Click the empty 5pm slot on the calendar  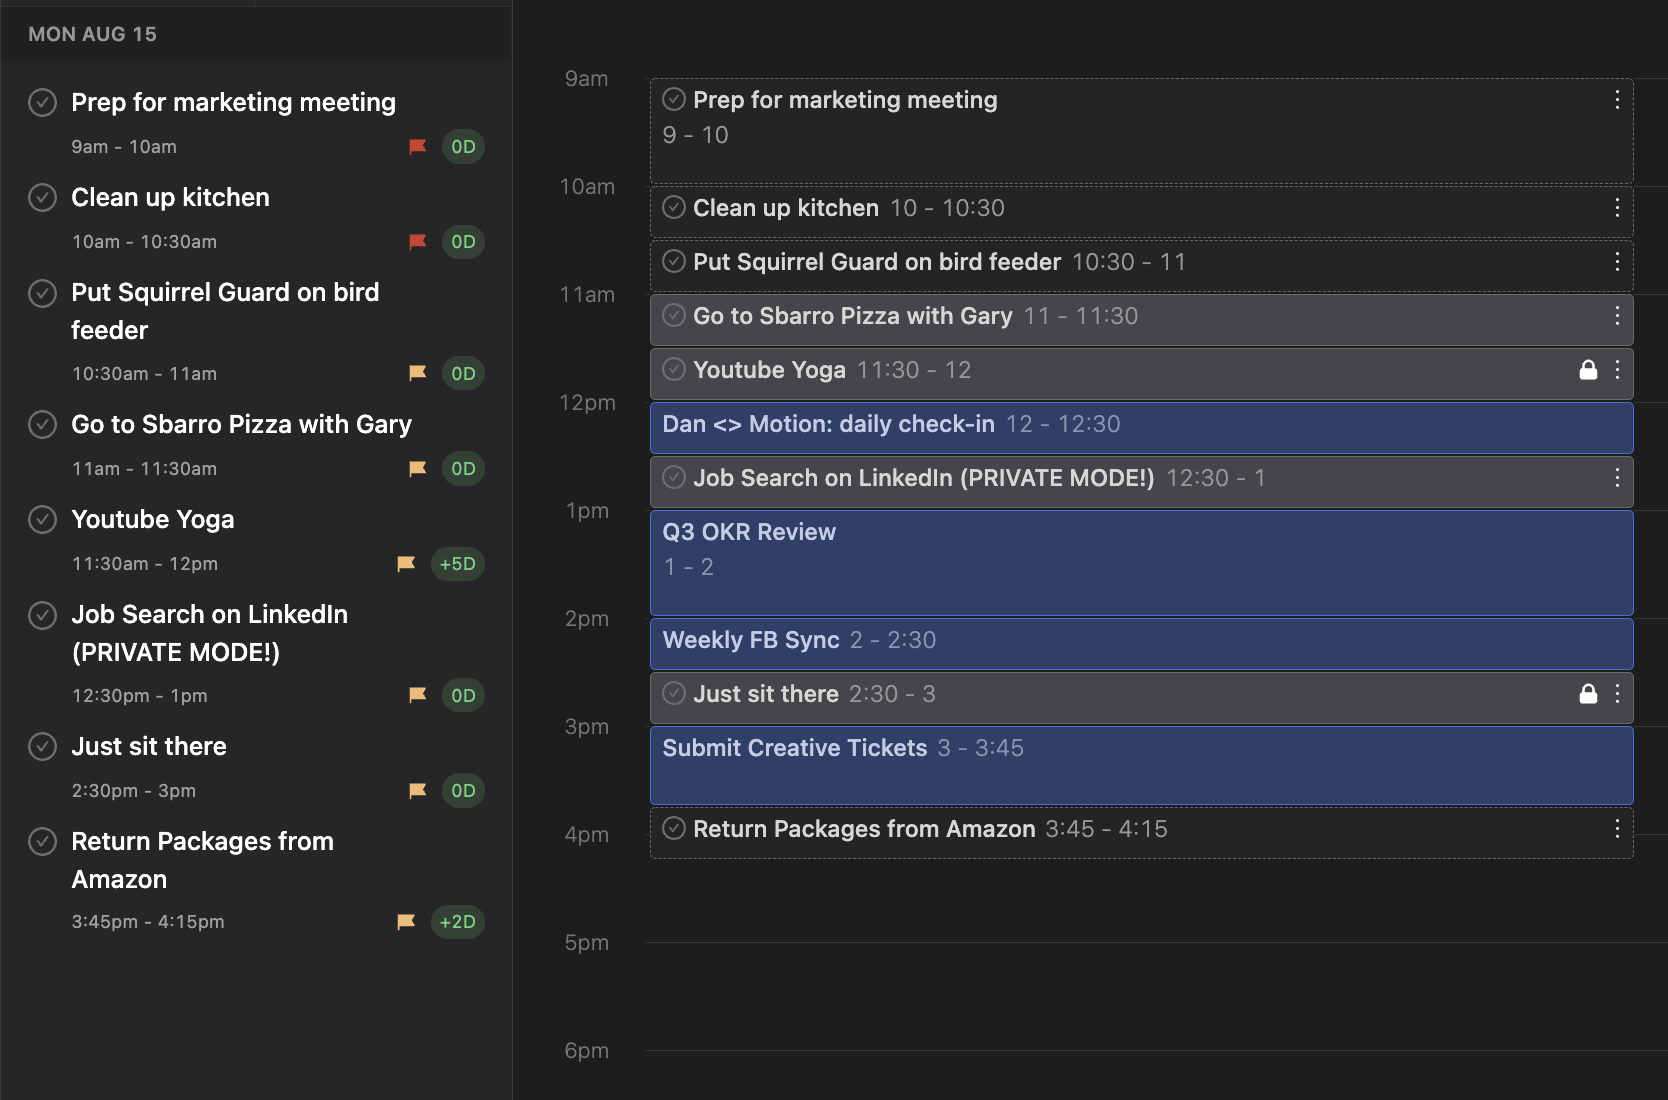click(1100, 990)
